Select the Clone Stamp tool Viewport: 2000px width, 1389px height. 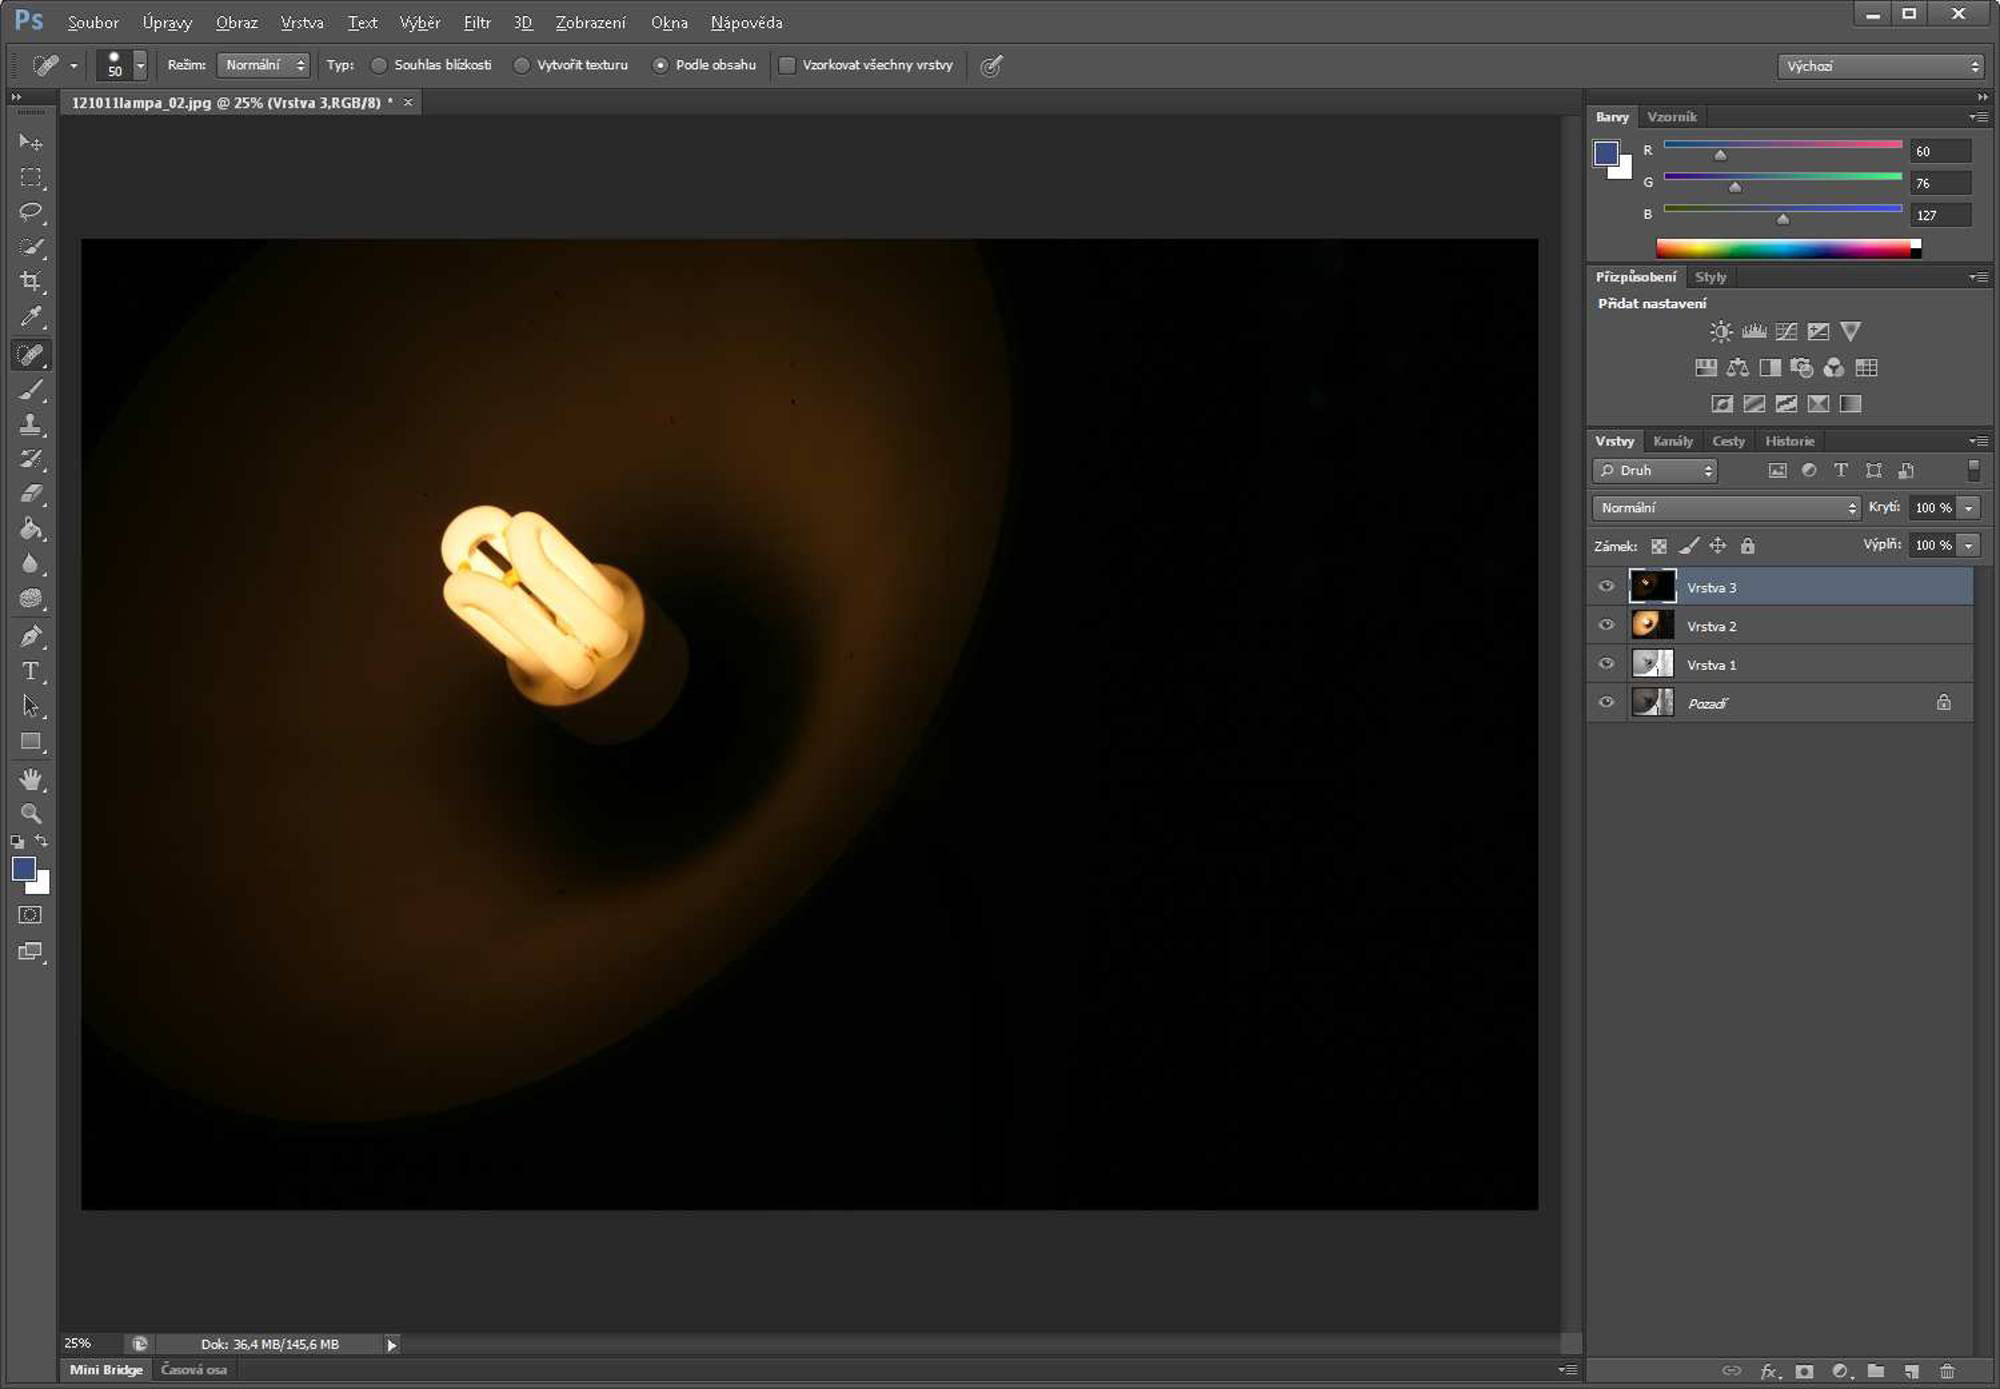point(30,424)
